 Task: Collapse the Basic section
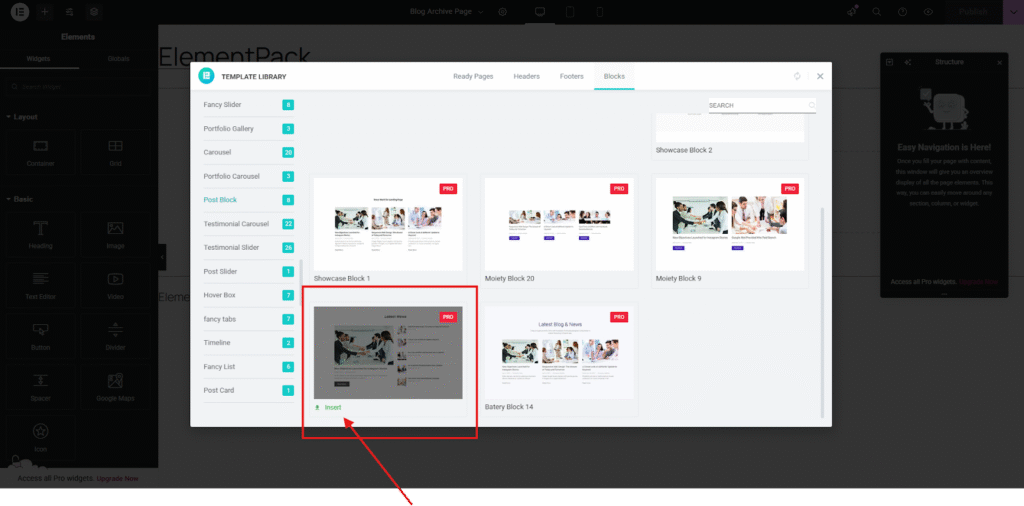(x=20, y=199)
